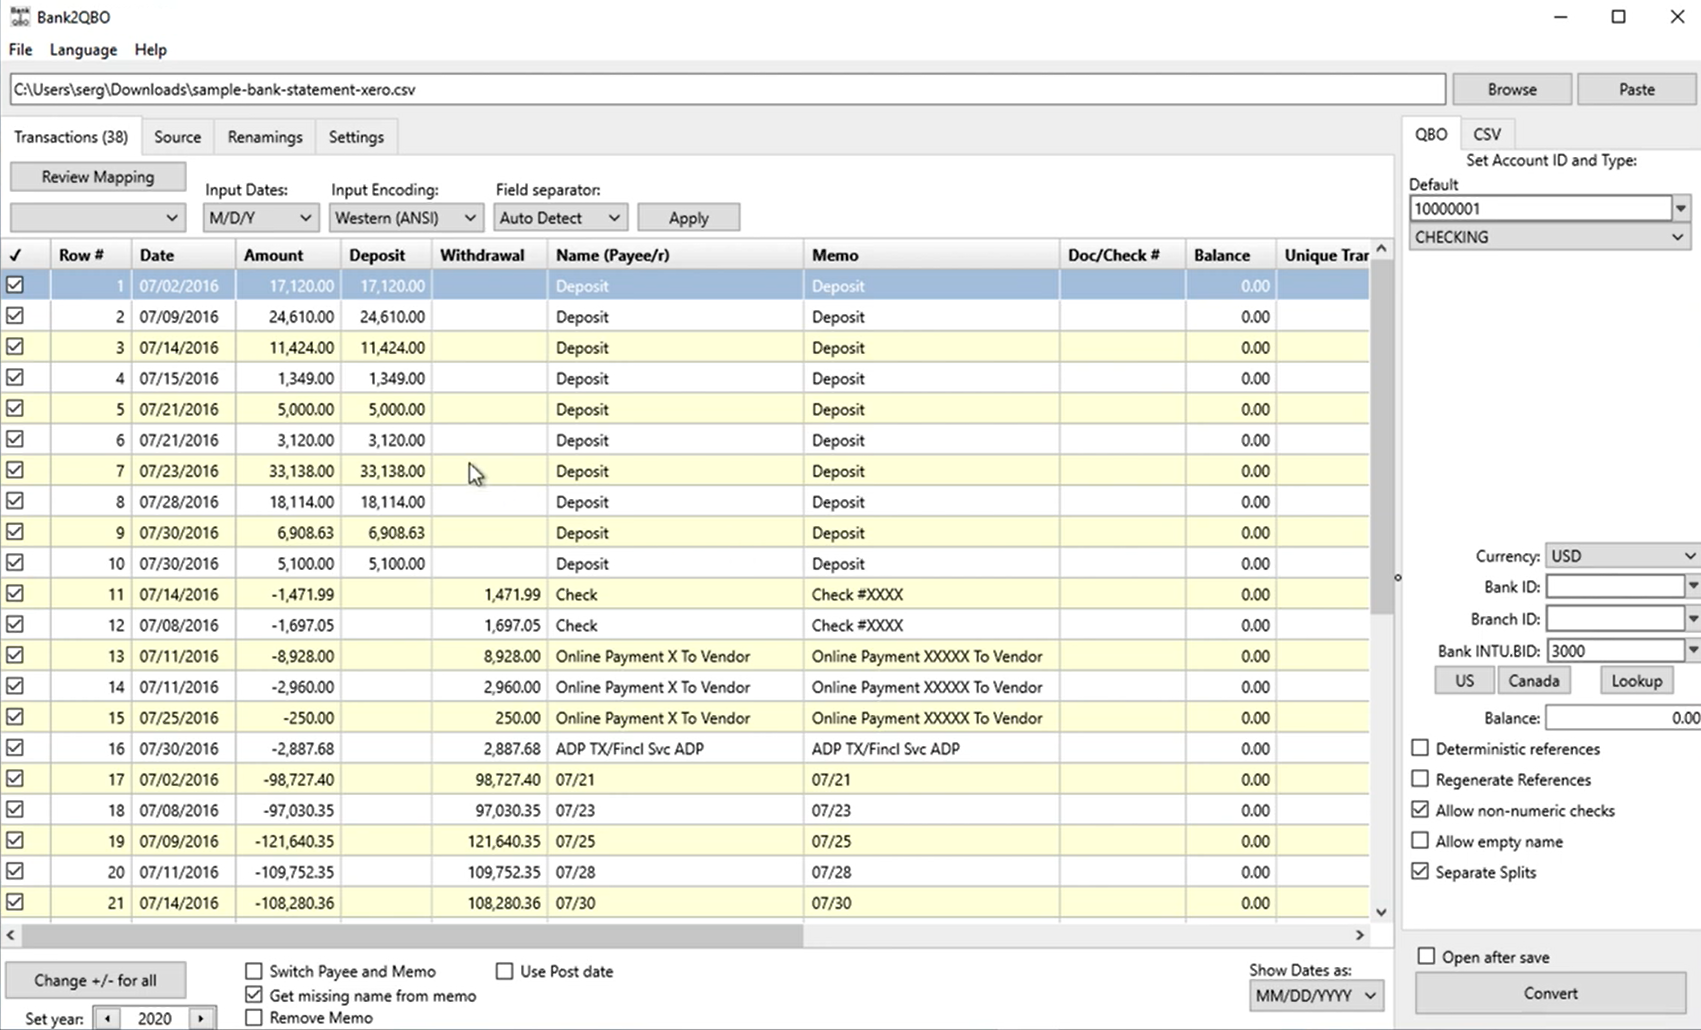Screen dimensions: 1701x1030
Task: Open the File menu
Action: tap(20, 50)
